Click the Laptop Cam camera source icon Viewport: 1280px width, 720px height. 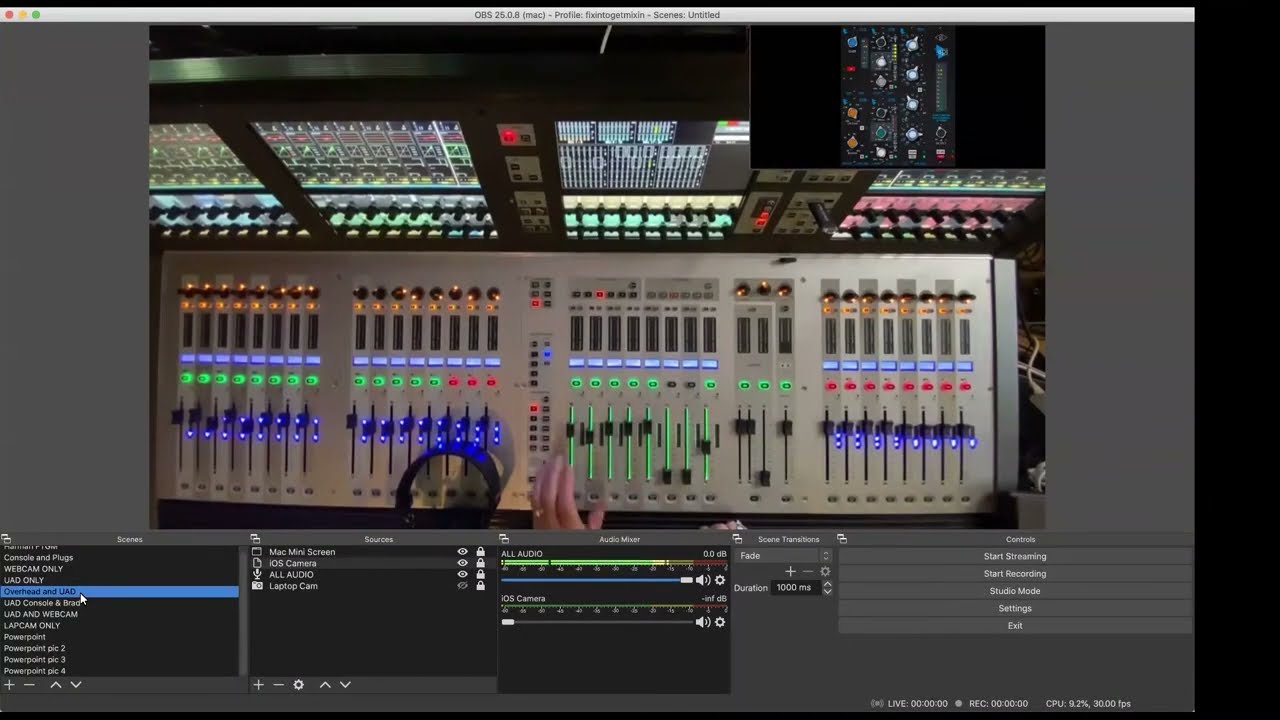click(x=257, y=586)
